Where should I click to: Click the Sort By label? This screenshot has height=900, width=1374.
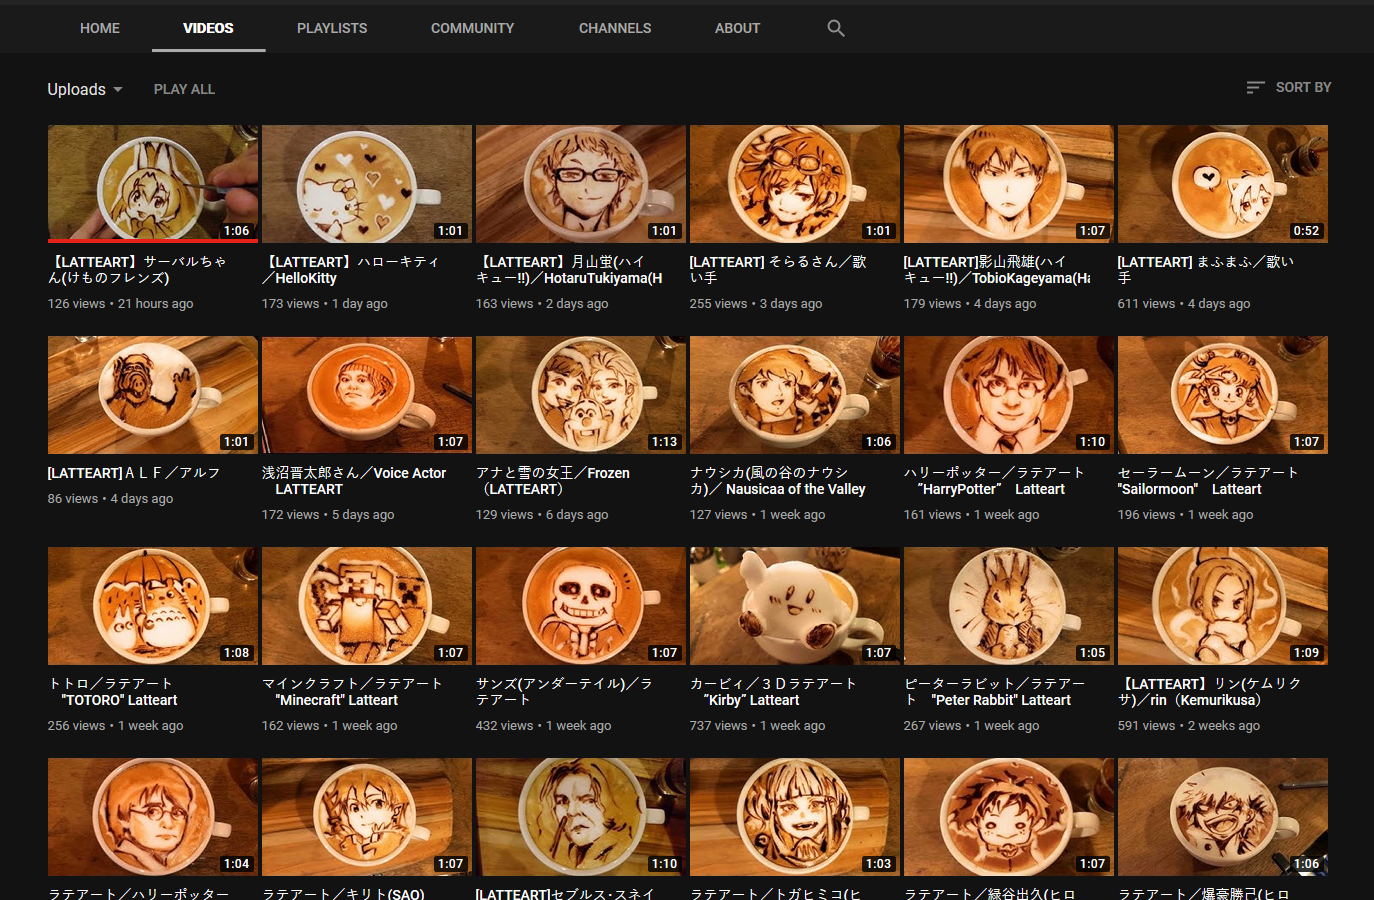[x=1303, y=87]
